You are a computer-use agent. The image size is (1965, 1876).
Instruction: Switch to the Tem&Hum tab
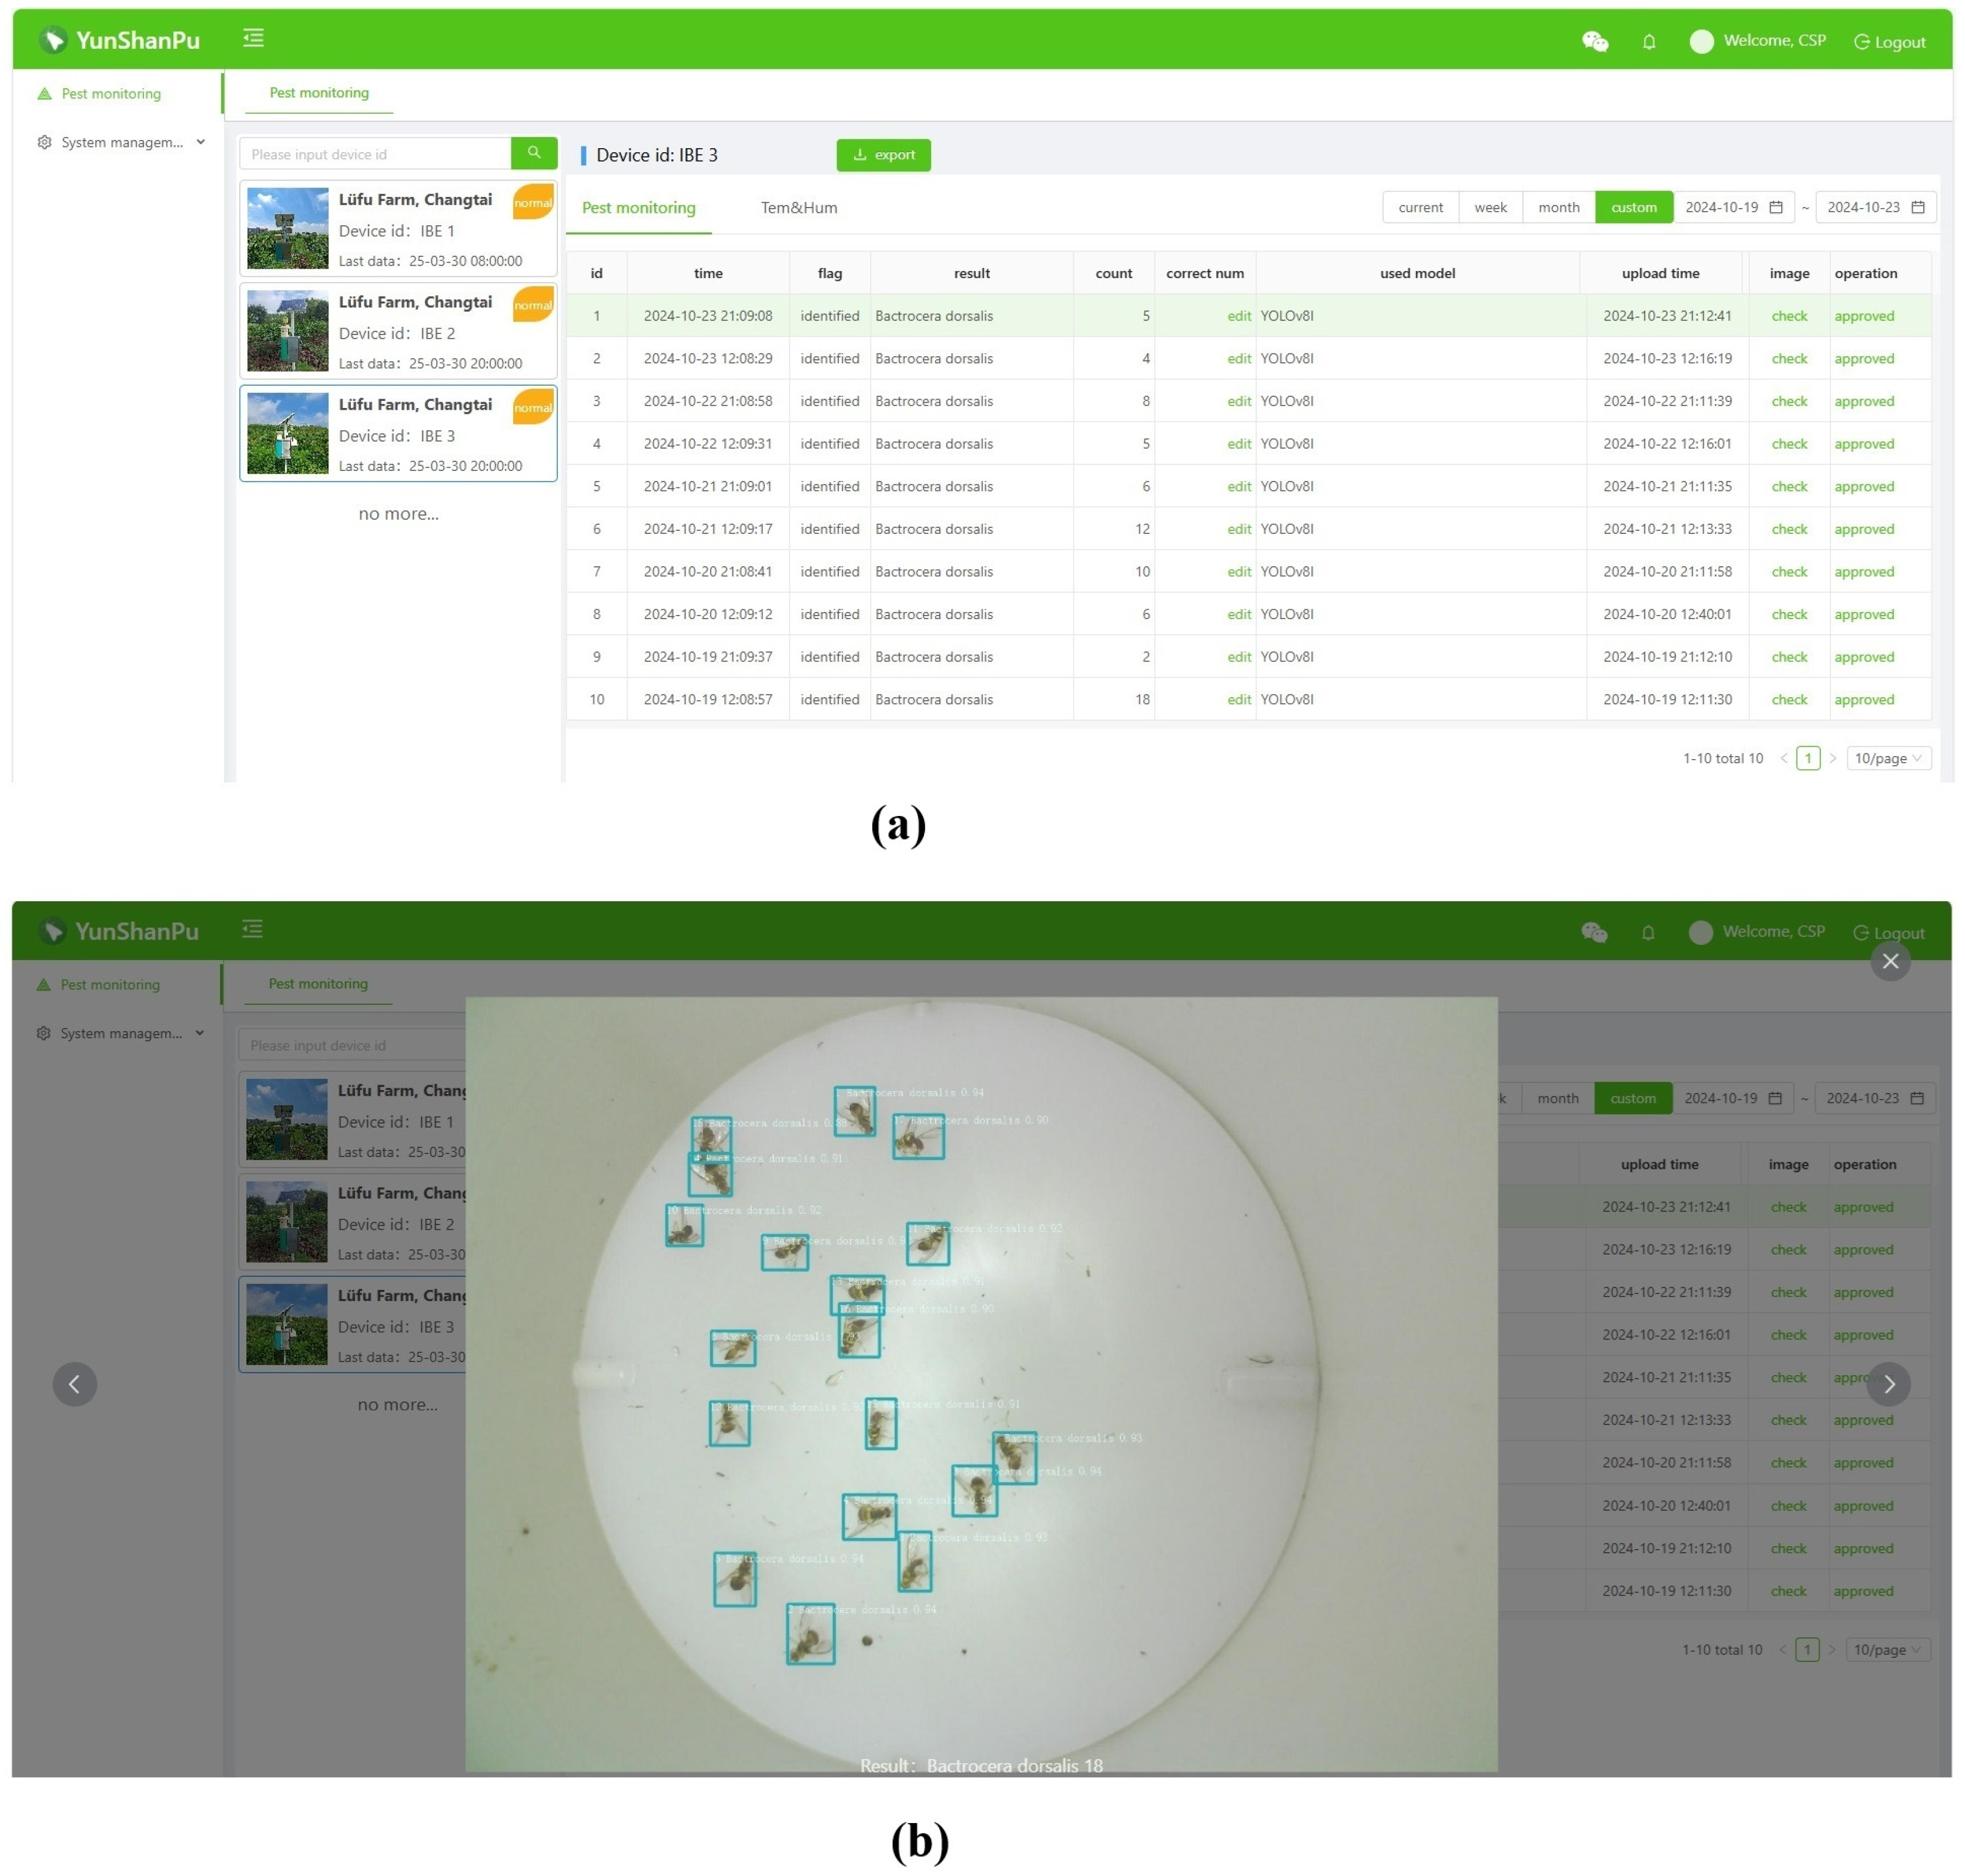798,208
